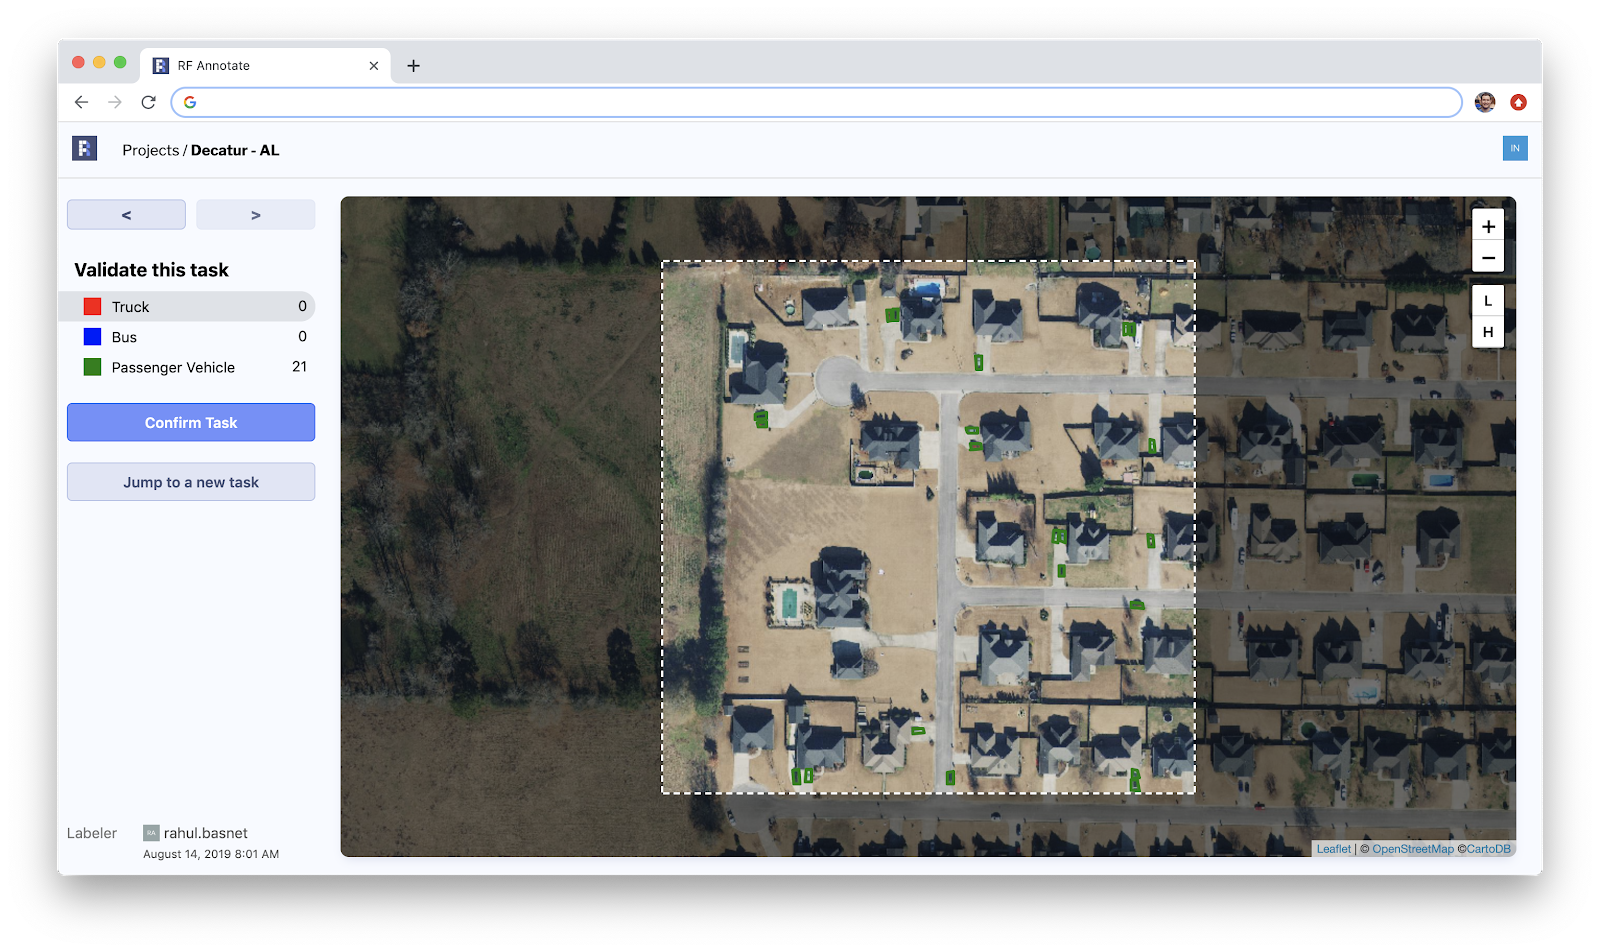Click the timestamp August 14, 2019 8:01 AM

coord(211,854)
